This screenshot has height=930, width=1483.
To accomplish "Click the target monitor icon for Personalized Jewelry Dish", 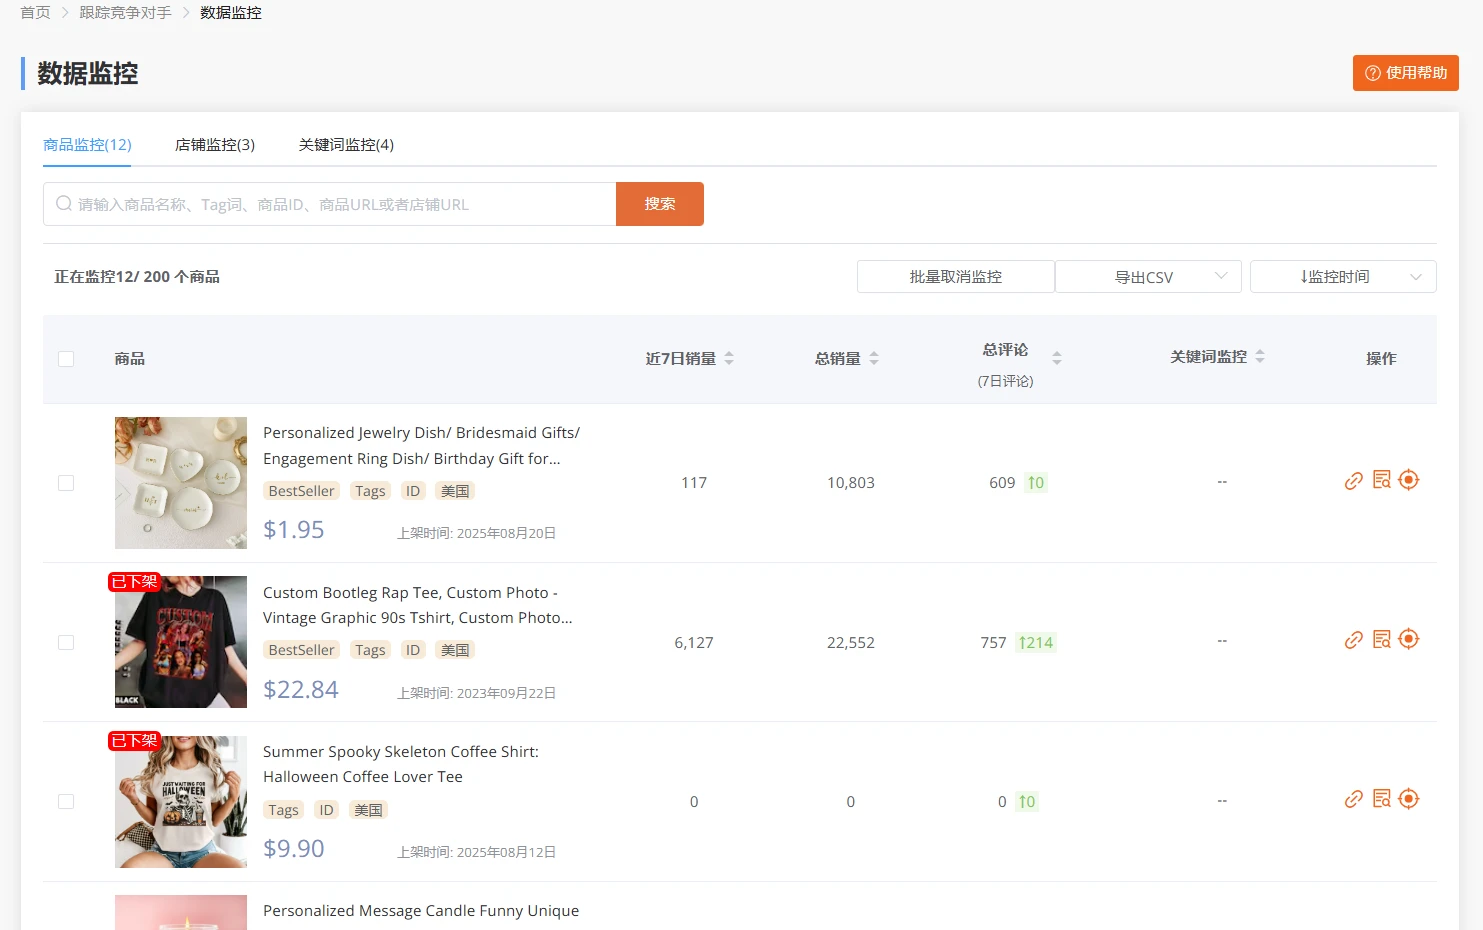I will coord(1409,480).
